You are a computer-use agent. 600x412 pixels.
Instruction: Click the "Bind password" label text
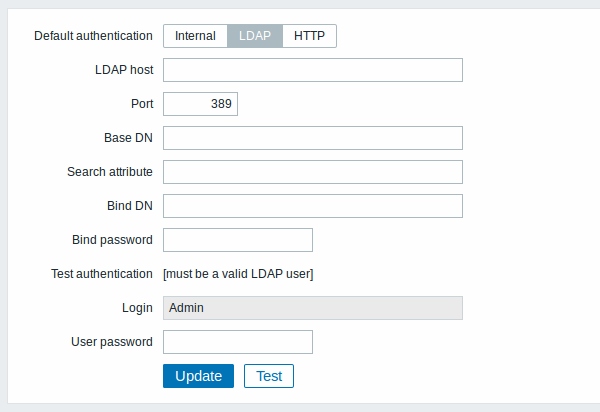pos(112,240)
